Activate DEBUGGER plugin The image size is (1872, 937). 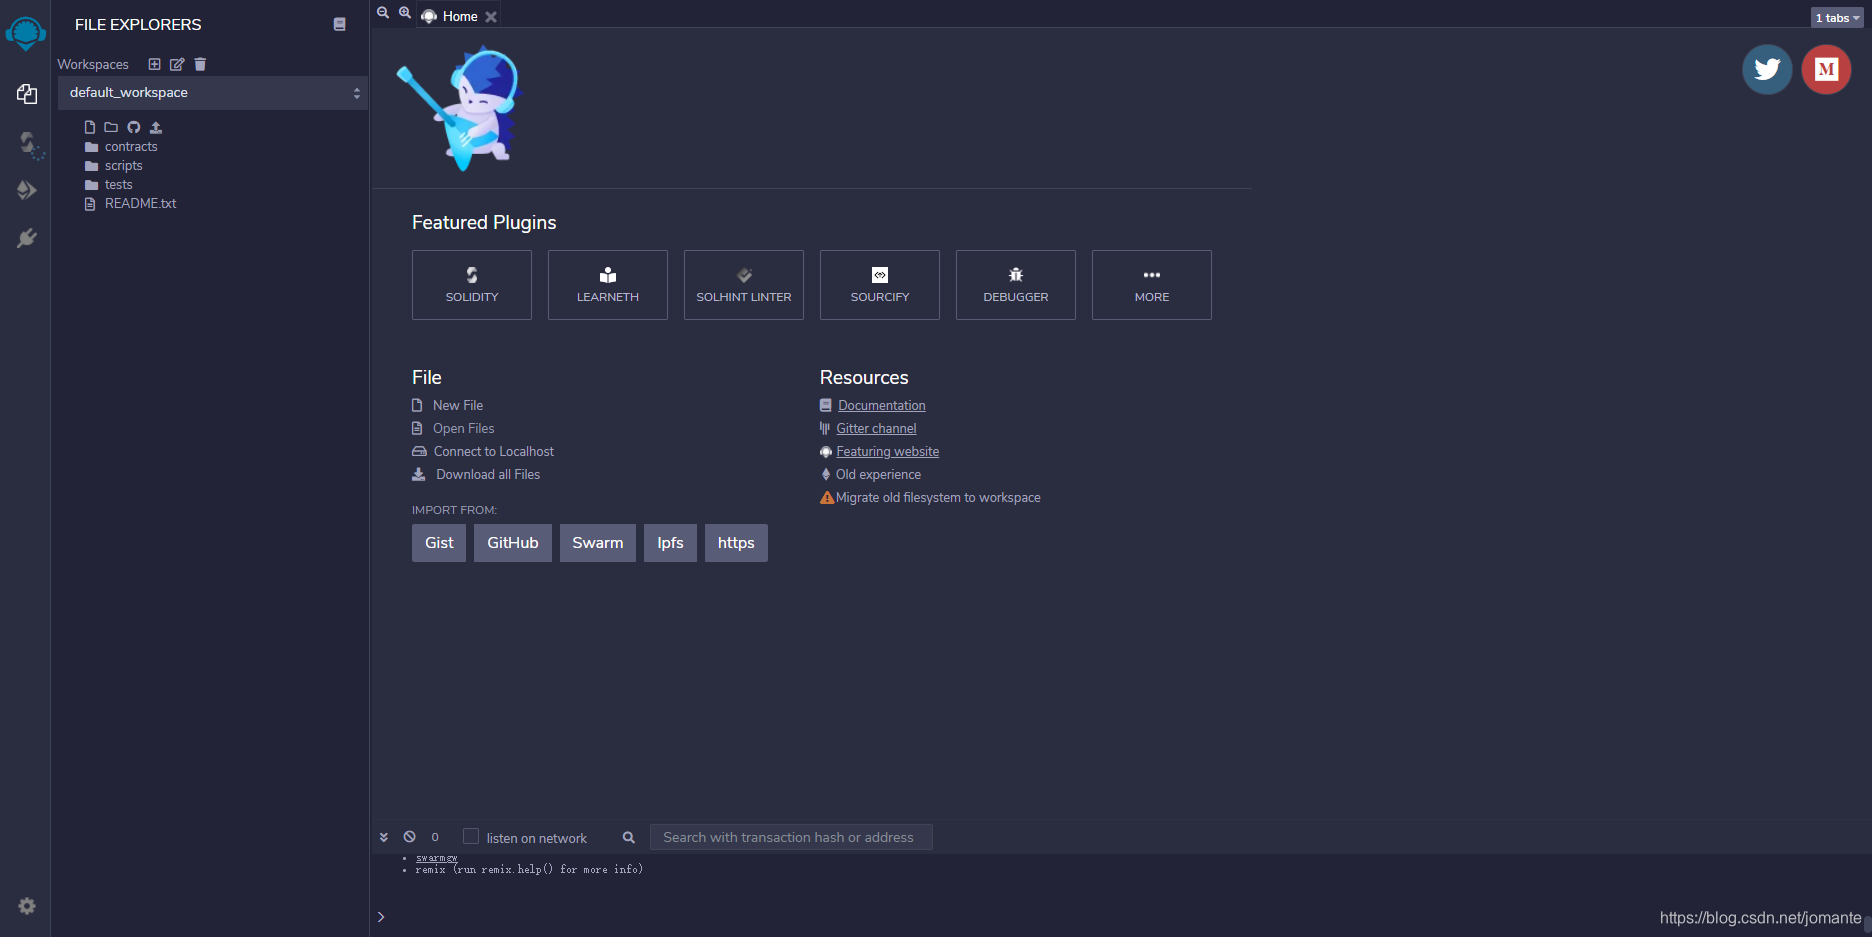point(1016,285)
